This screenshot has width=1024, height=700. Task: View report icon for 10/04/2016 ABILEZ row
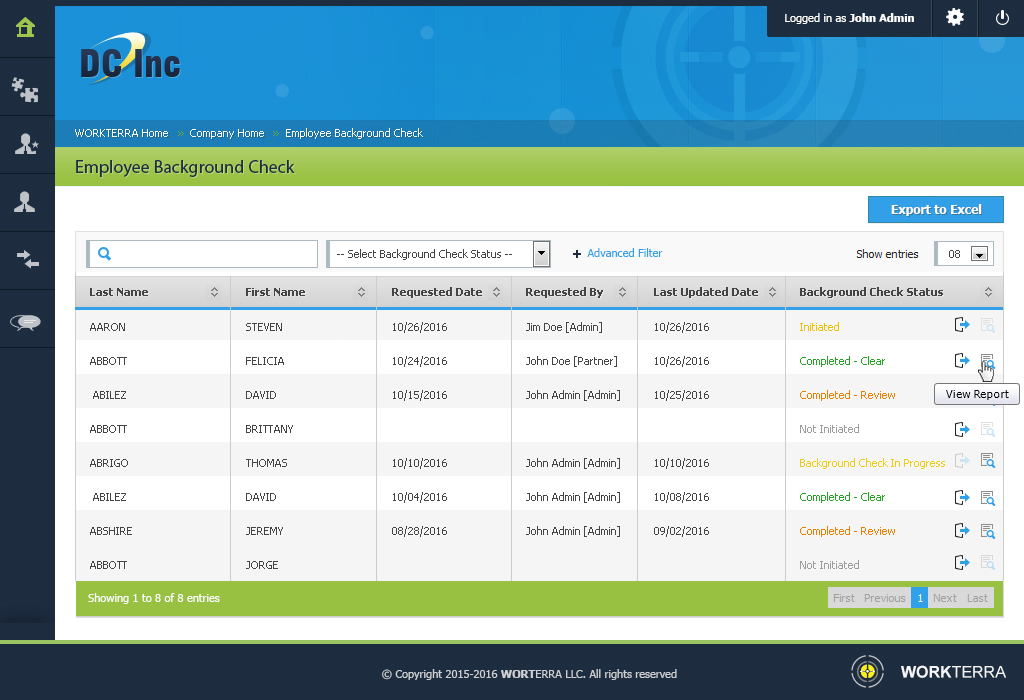pos(987,498)
